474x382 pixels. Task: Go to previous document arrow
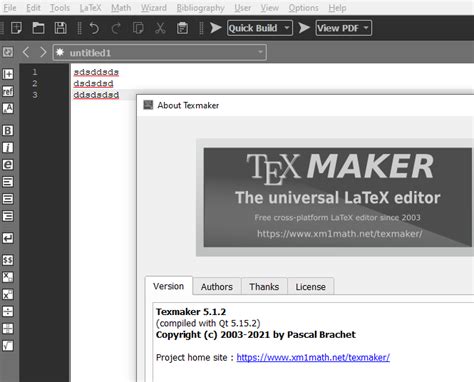pos(26,52)
